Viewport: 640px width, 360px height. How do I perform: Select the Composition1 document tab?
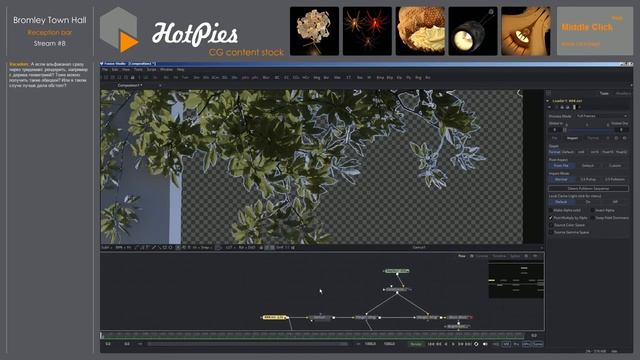point(130,85)
